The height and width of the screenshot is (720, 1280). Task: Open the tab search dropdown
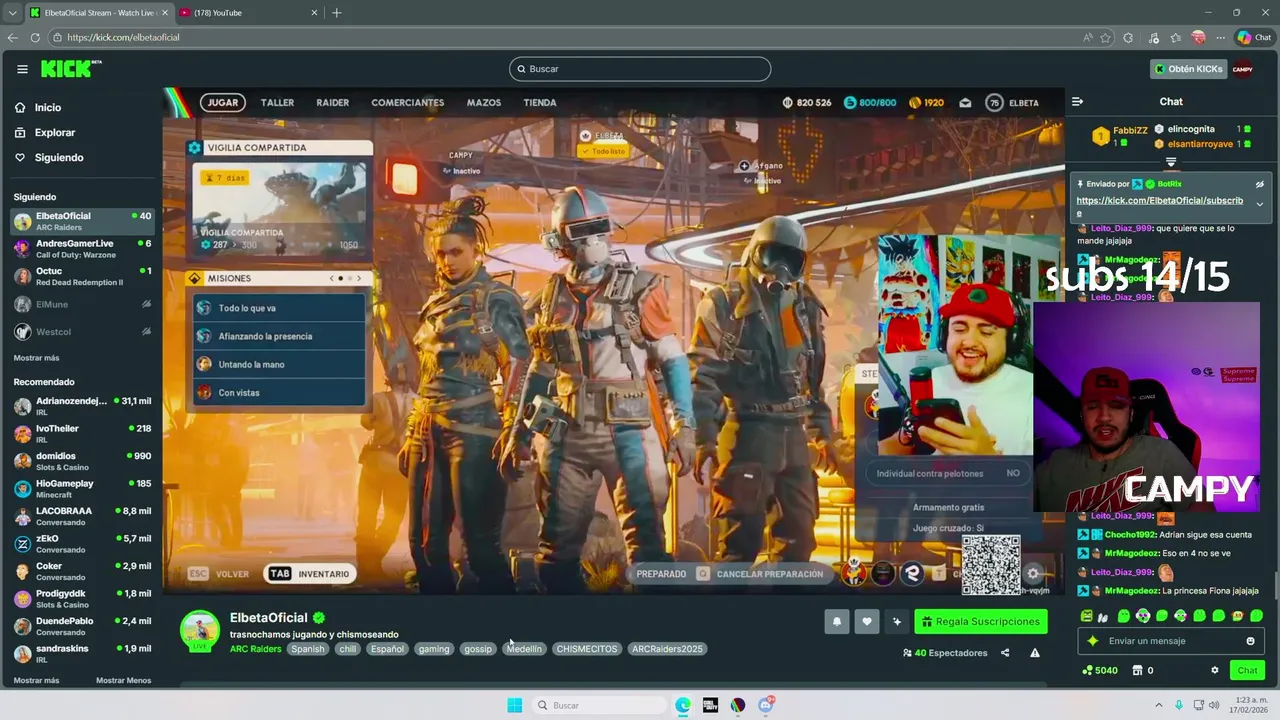pyautogui.click(x=12, y=13)
